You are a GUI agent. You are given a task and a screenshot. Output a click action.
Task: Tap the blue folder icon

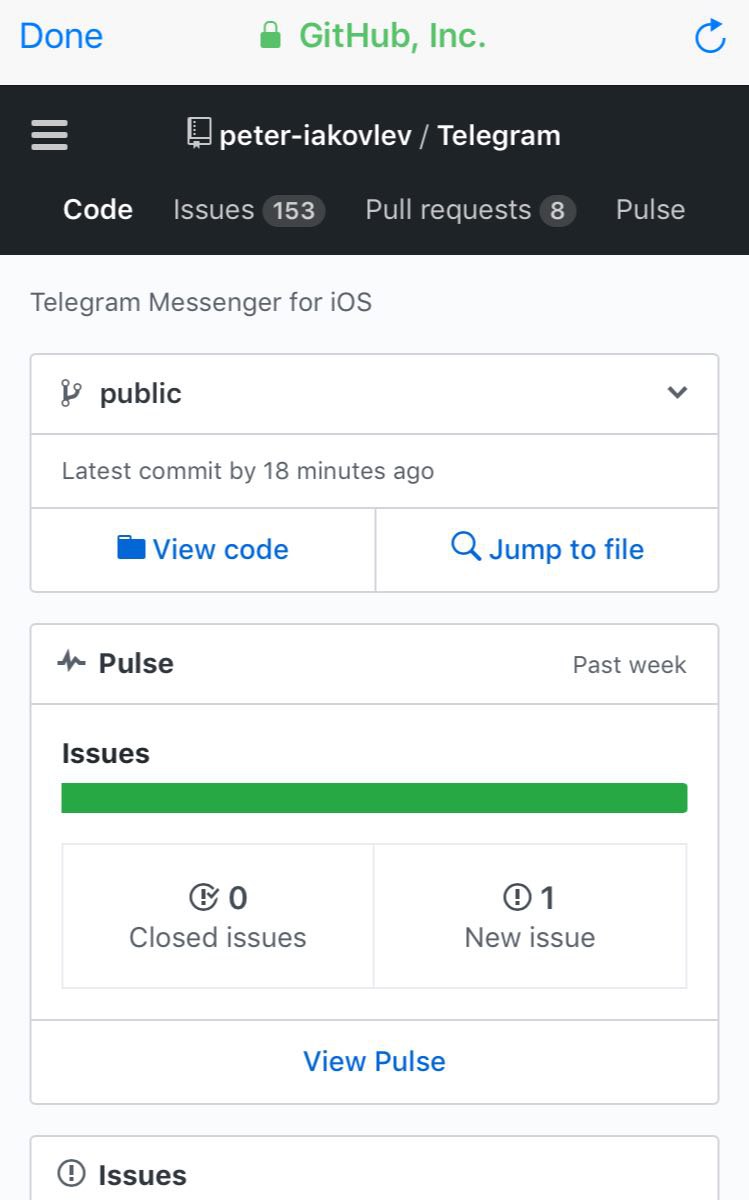(131, 548)
